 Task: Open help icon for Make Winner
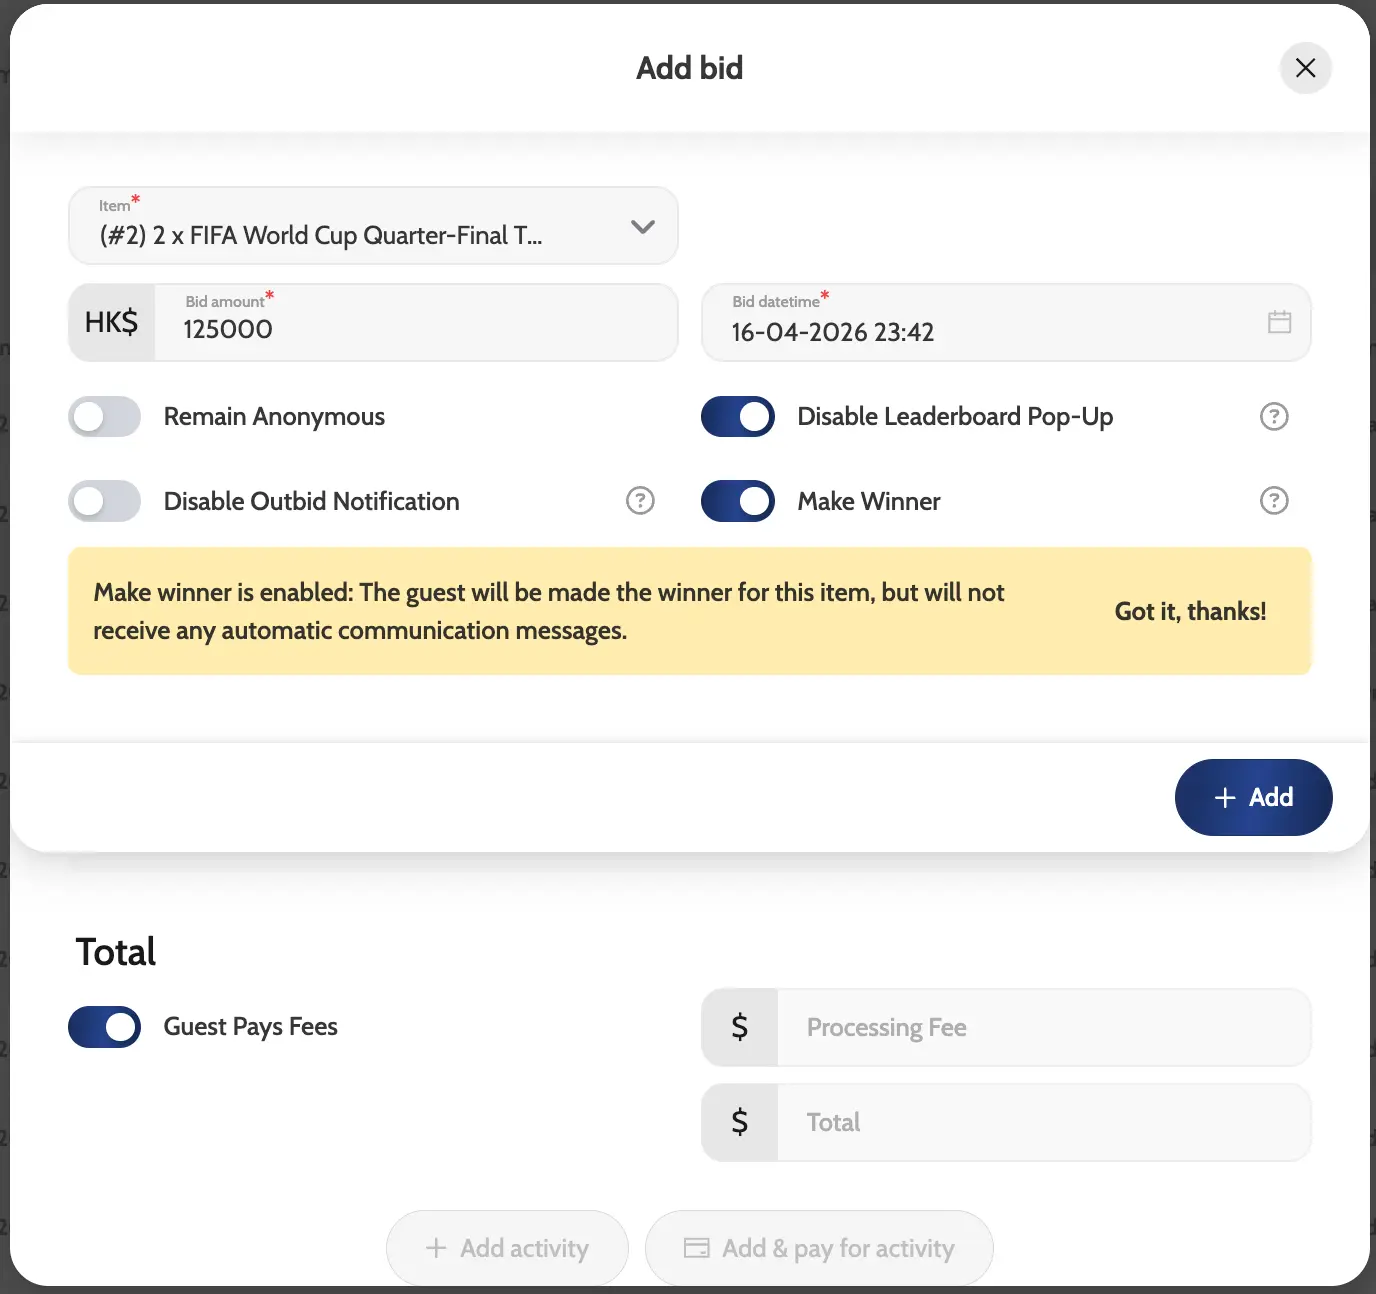click(1273, 500)
